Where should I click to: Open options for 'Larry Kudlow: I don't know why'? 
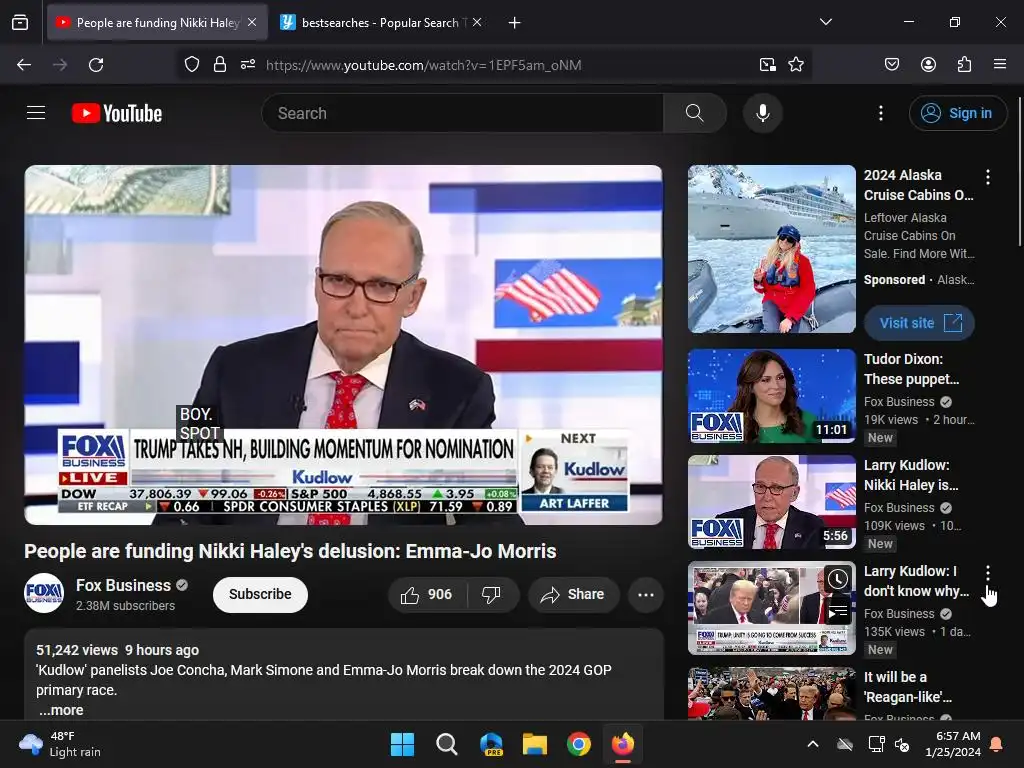(x=988, y=573)
